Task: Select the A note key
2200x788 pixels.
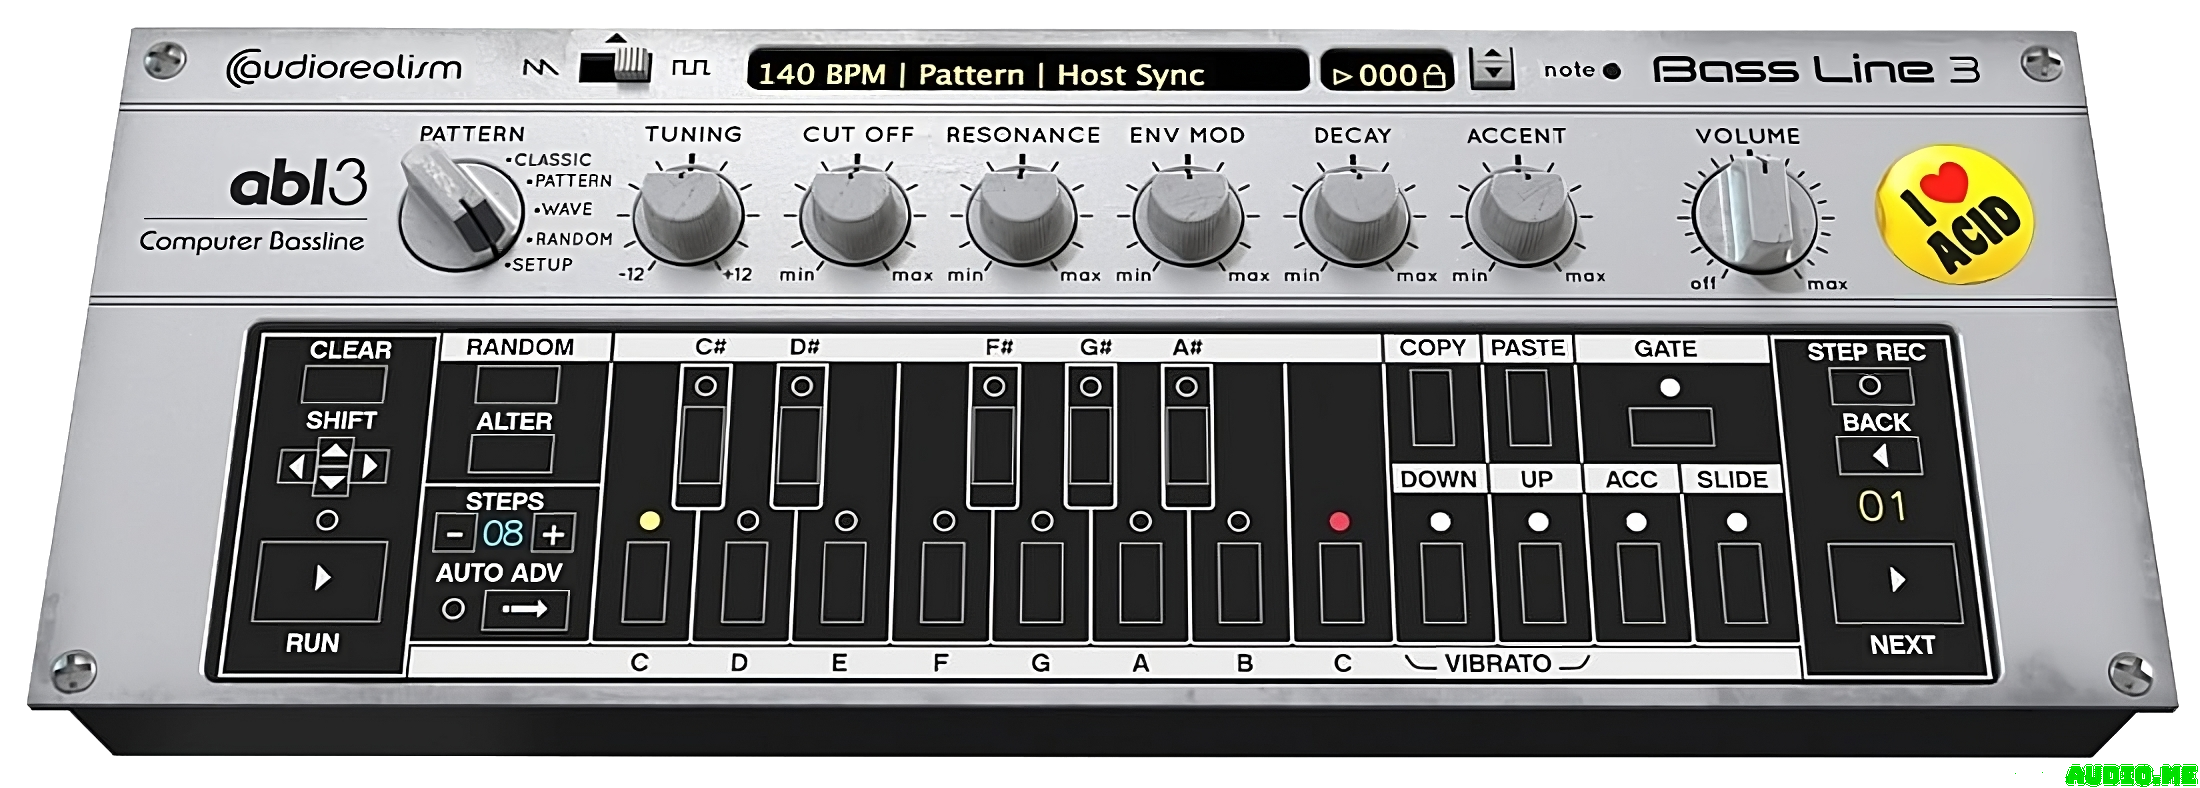Action: 1141,583
